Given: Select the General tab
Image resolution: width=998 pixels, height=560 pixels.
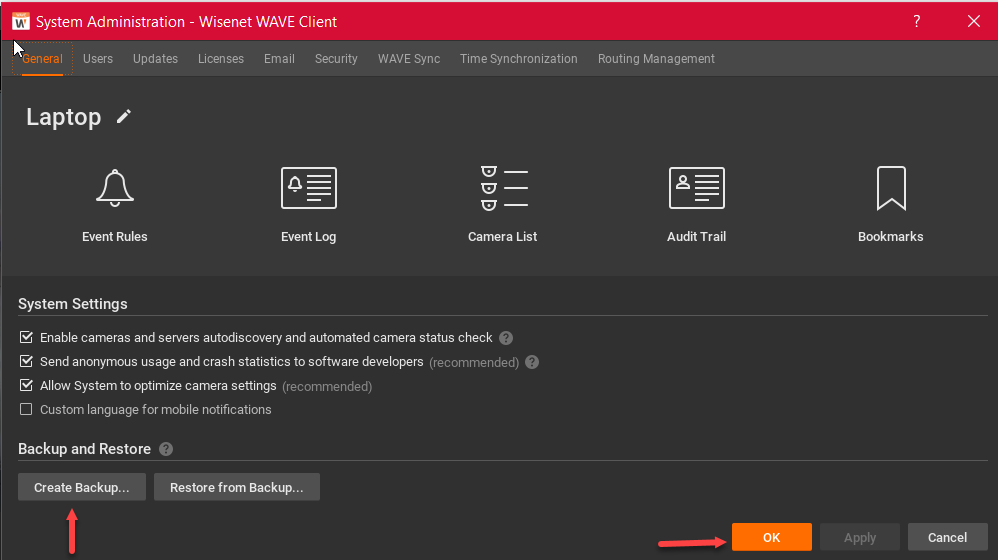Looking at the screenshot, I should point(42,59).
